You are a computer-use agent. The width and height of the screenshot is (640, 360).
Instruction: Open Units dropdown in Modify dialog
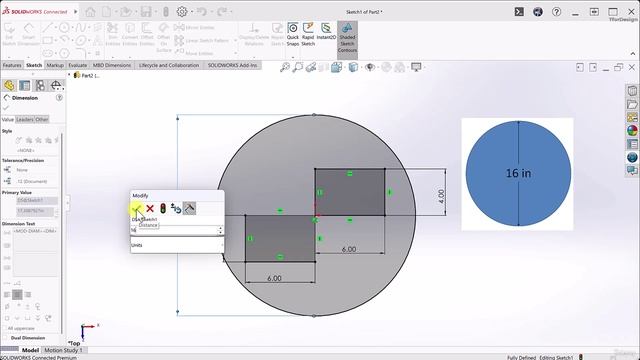tap(177, 245)
